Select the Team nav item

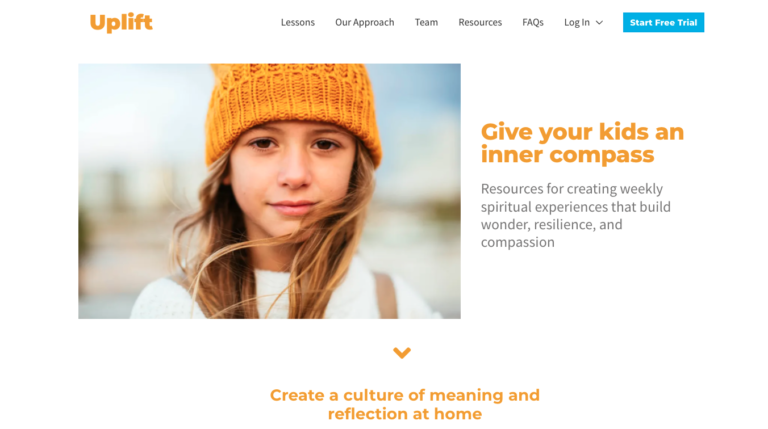click(x=426, y=23)
